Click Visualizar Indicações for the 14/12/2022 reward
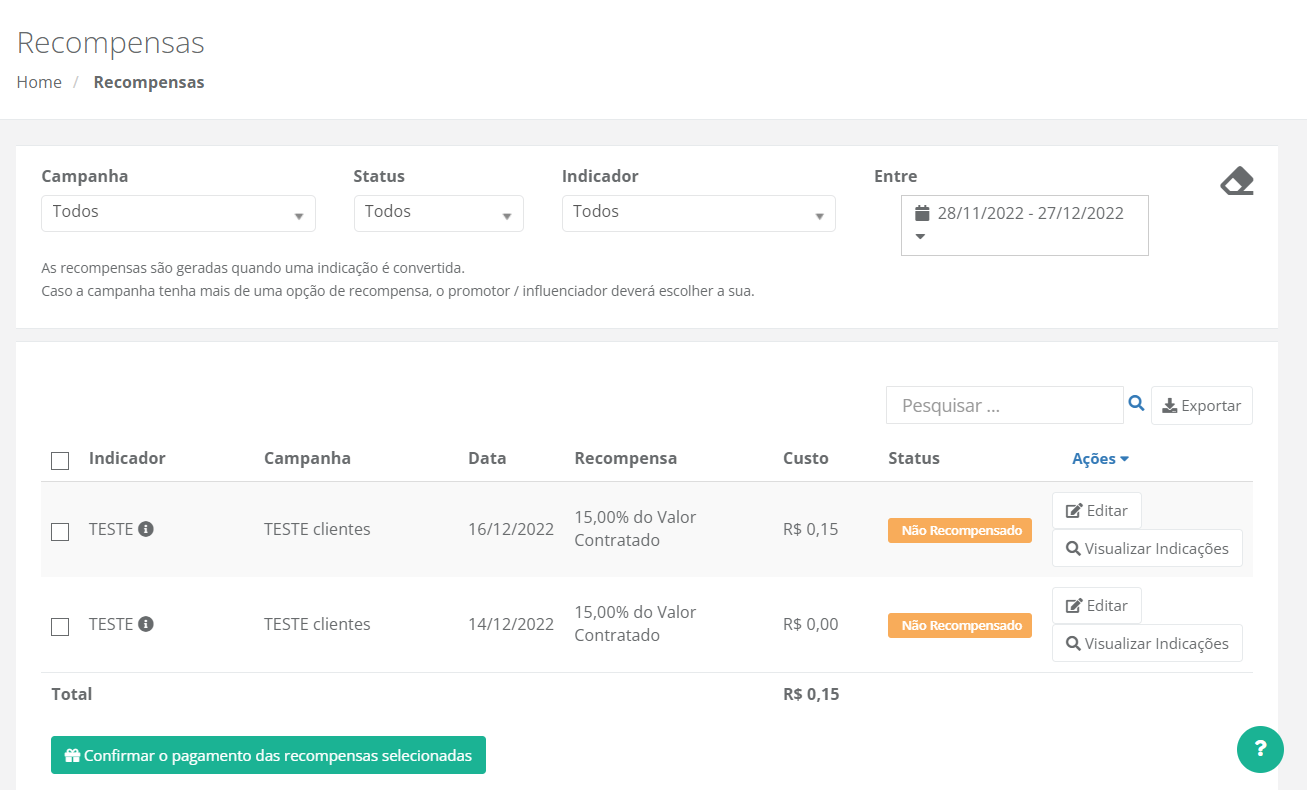 point(1147,643)
